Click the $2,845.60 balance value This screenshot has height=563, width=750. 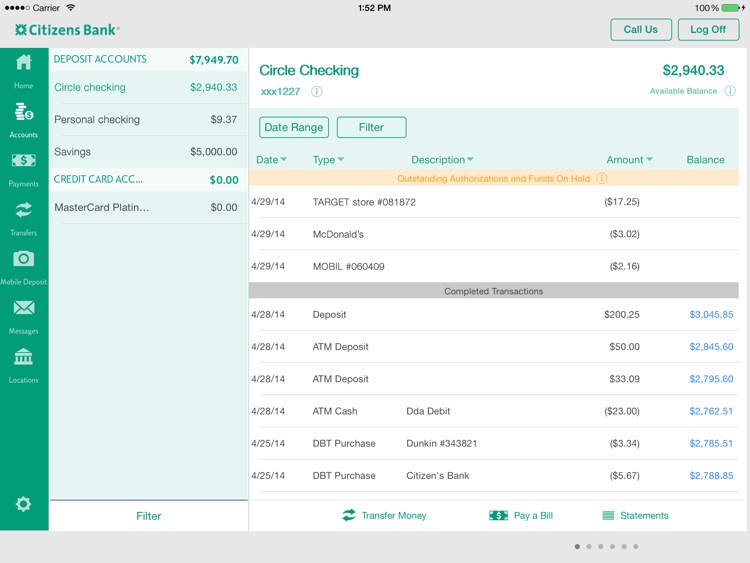[x=711, y=346]
